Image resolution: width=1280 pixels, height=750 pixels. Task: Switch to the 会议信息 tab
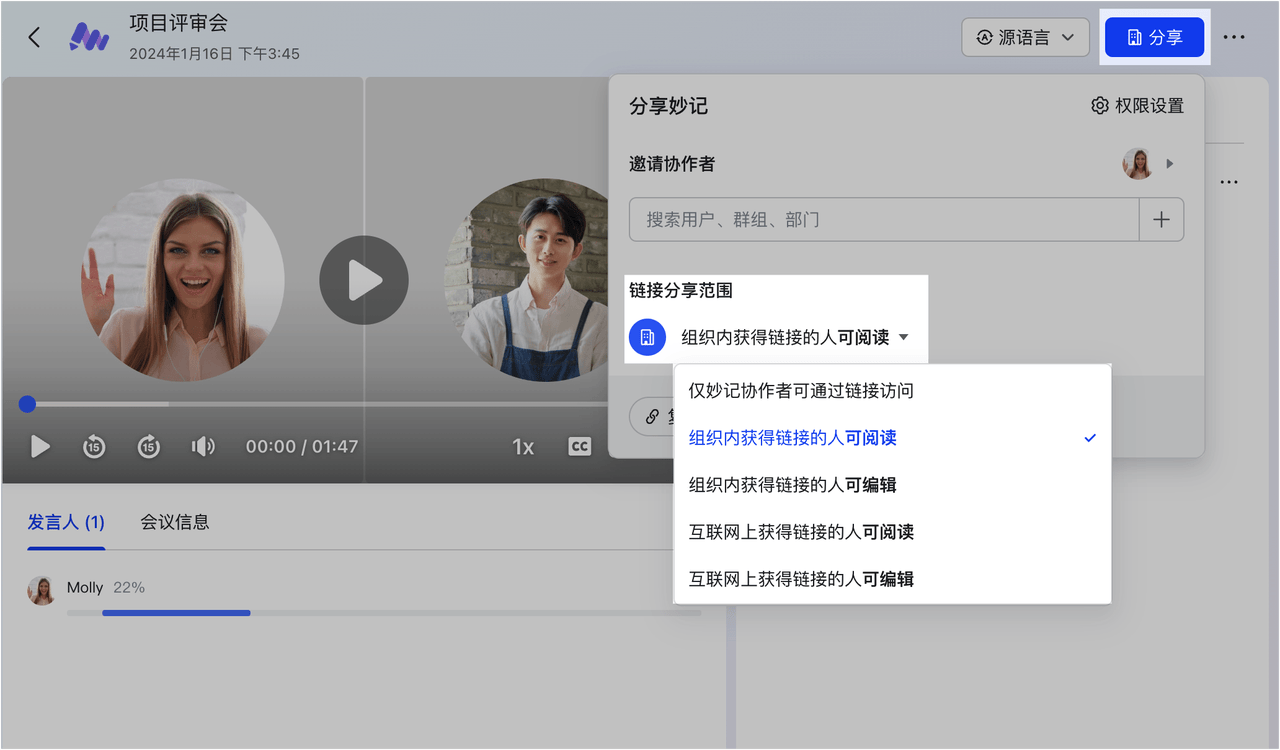click(x=175, y=522)
